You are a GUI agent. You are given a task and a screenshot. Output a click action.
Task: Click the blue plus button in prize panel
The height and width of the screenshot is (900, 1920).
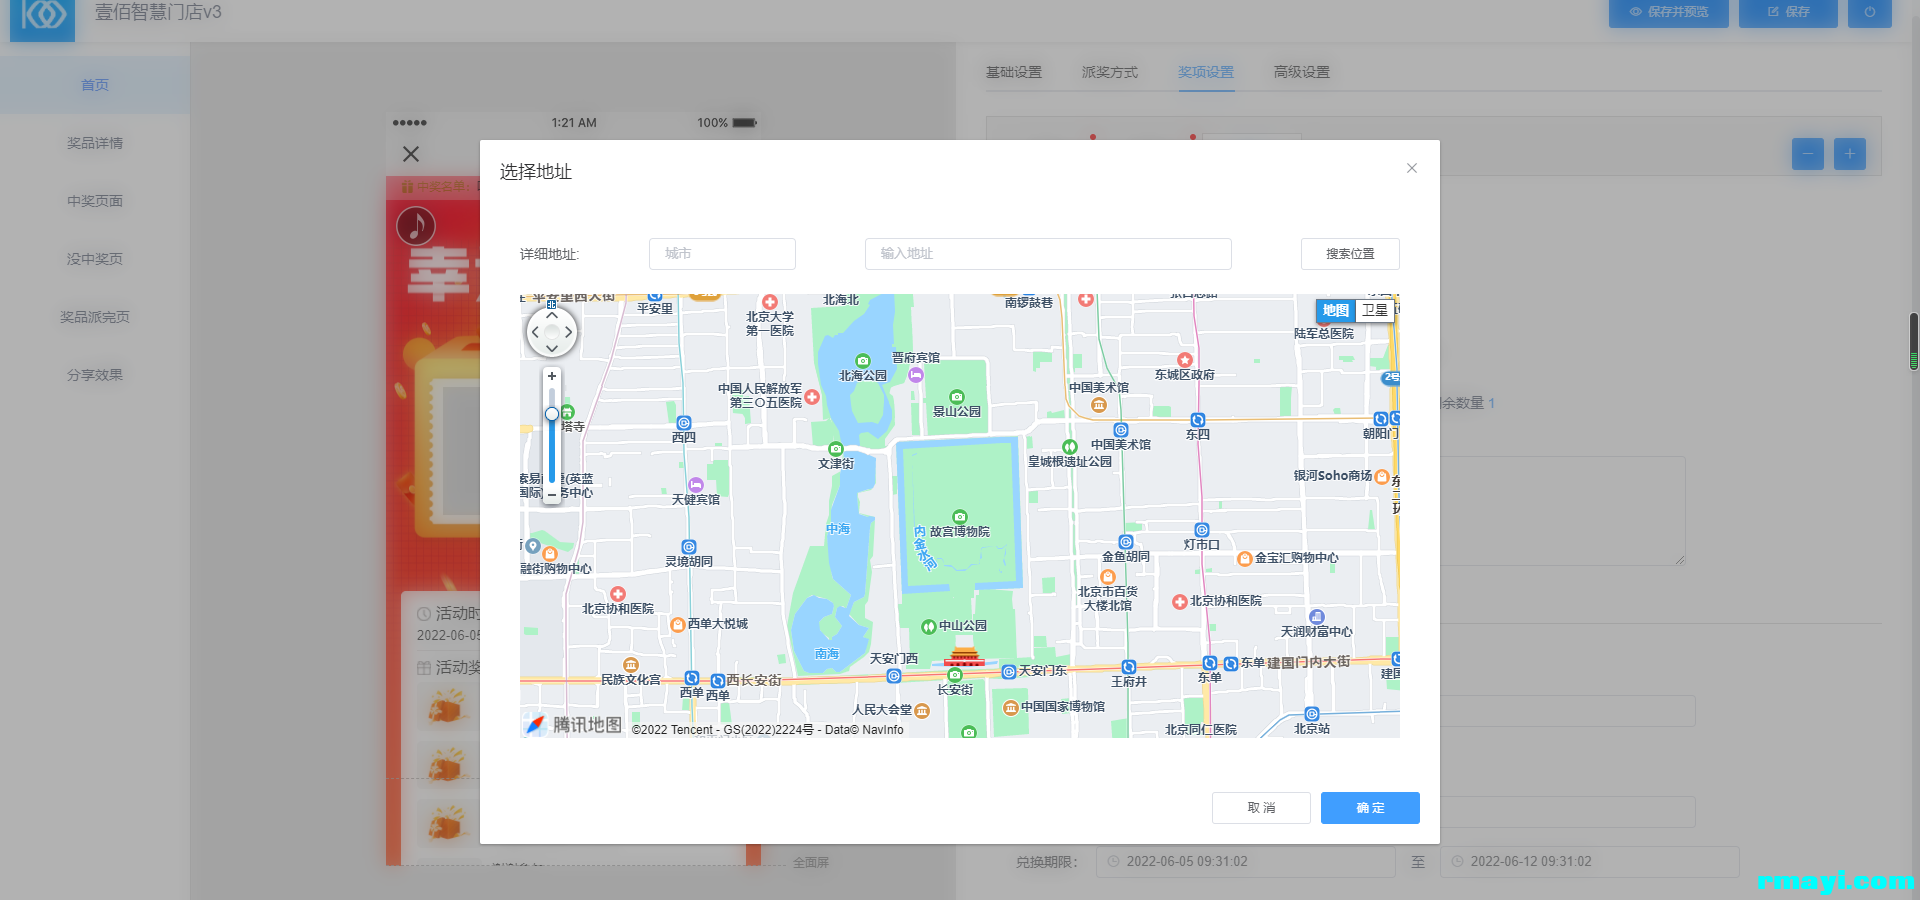coord(1850,154)
